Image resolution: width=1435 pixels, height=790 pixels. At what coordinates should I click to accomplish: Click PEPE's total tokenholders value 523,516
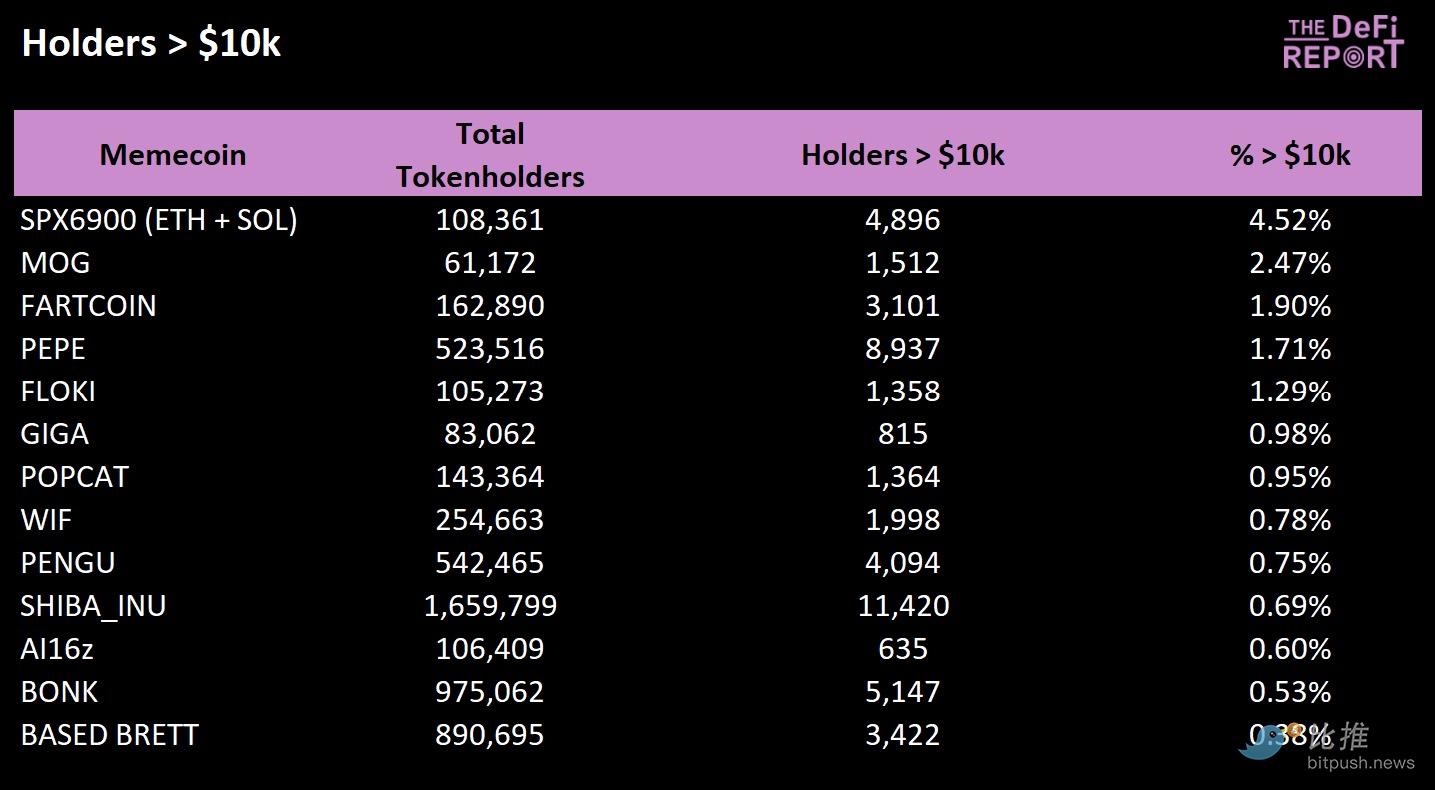[x=490, y=349]
